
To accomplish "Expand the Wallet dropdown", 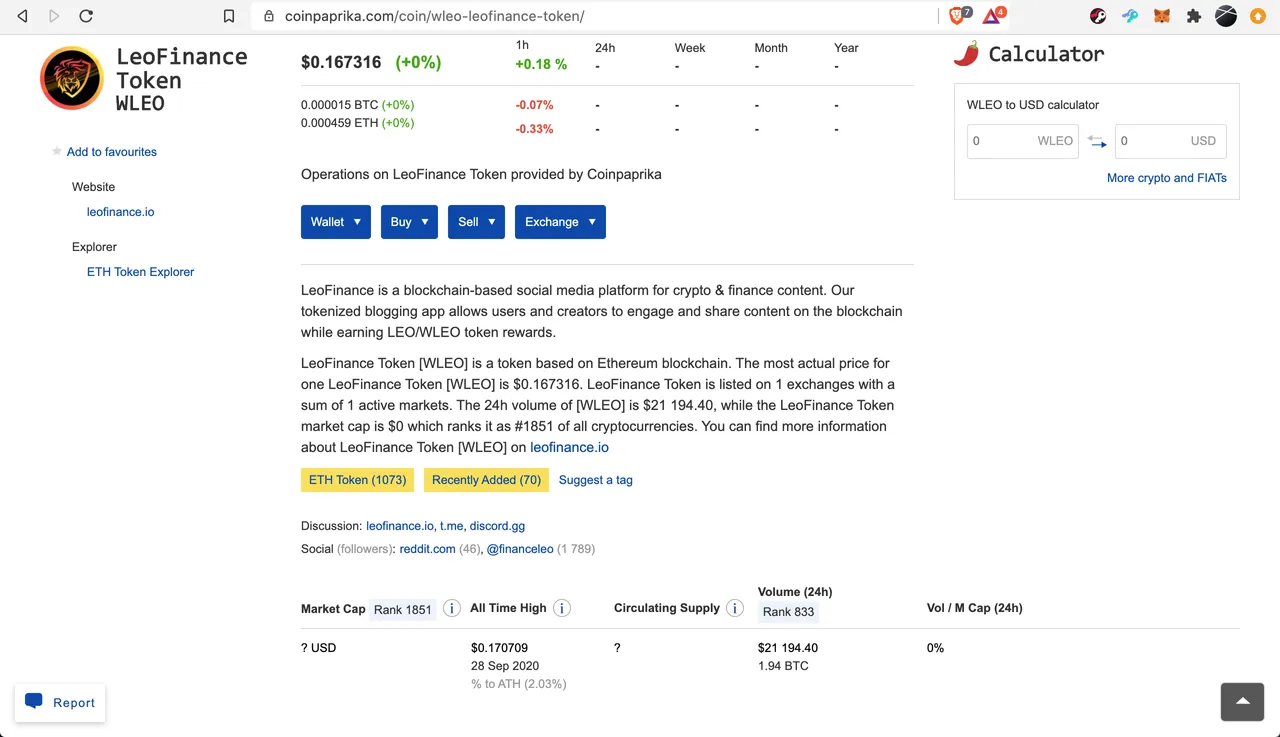I will tap(336, 222).
